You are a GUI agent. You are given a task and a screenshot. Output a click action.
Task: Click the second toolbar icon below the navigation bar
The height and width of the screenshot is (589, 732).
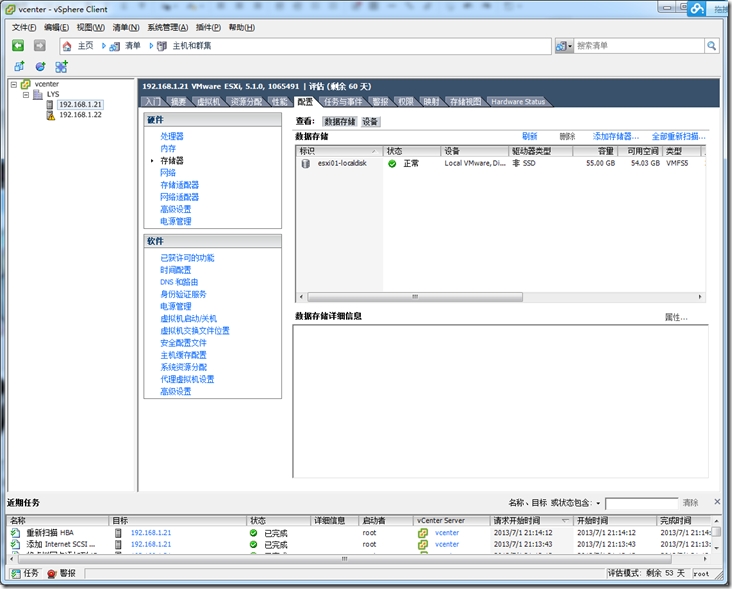click(41, 67)
